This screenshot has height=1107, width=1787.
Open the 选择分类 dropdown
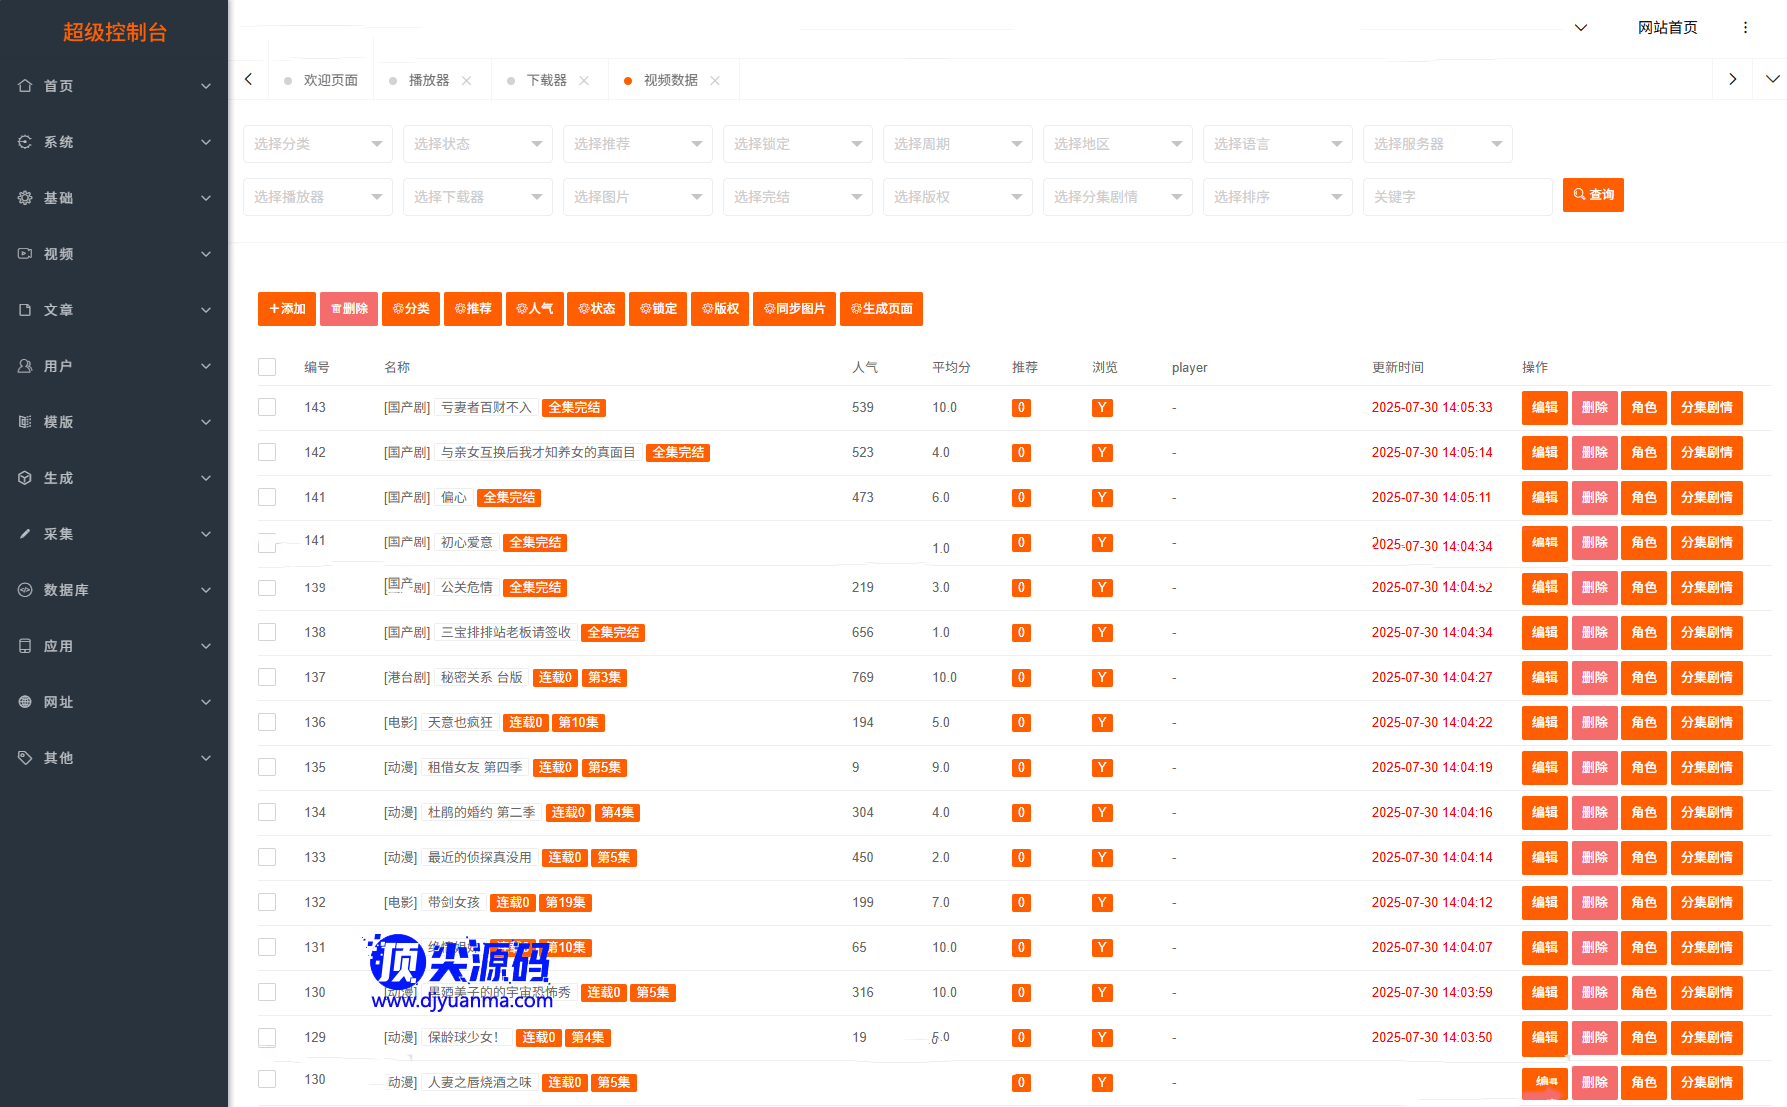[x=317, y=144]
